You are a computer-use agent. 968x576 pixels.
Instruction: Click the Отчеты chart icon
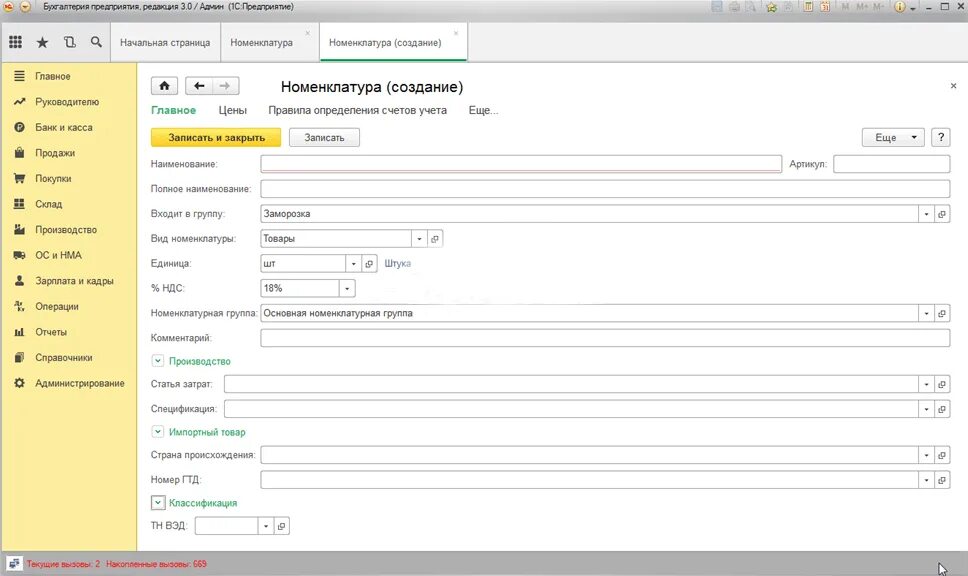19,332
